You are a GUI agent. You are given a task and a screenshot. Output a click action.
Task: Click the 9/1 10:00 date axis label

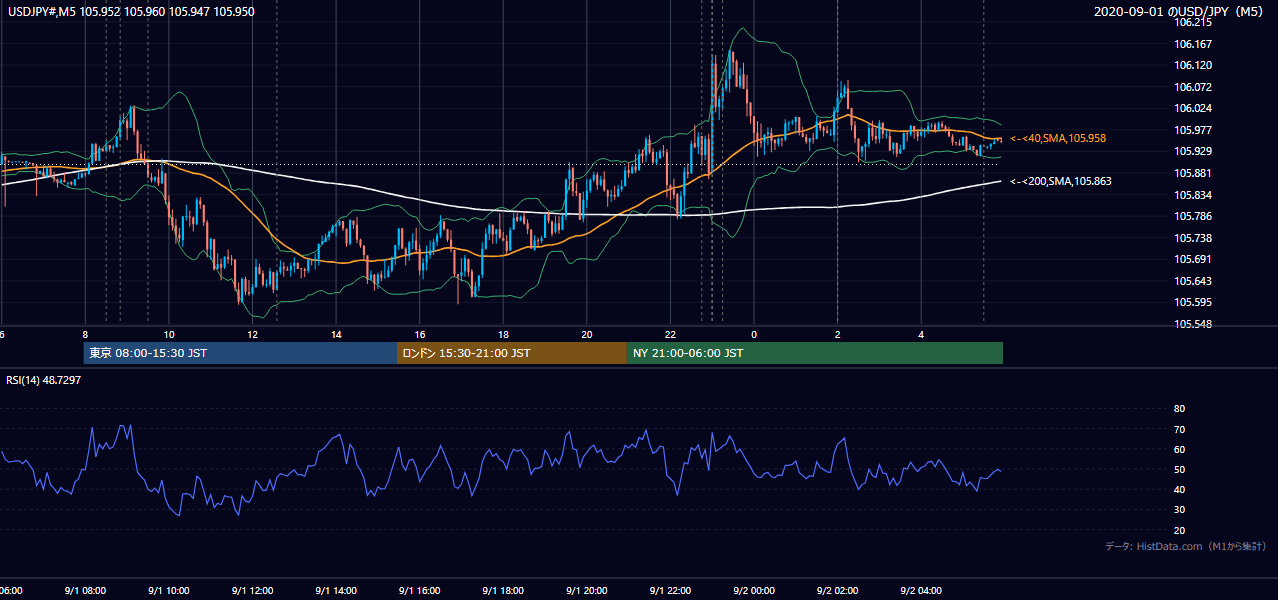click(168, 591)
